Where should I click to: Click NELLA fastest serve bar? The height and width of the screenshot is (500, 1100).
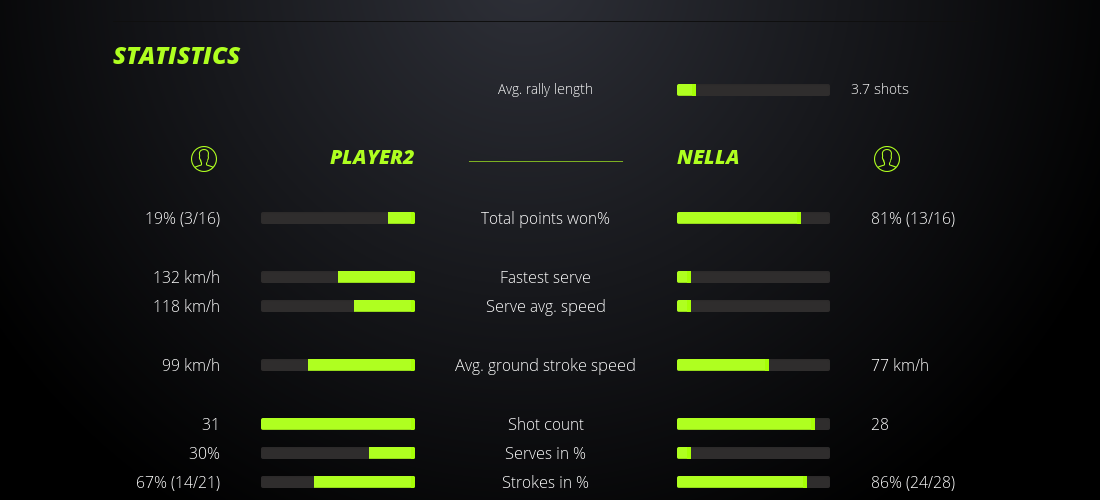[753, 277]
